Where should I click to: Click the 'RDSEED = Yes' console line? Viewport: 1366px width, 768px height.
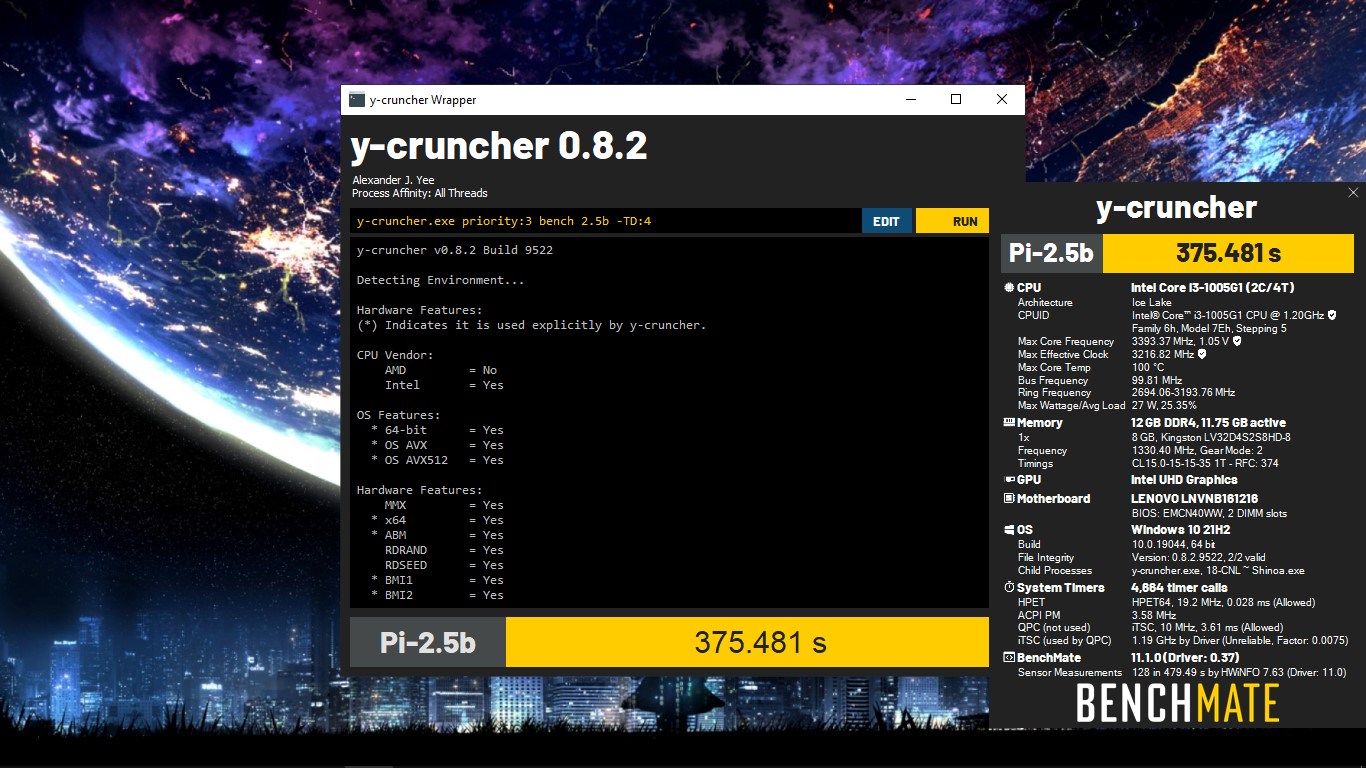(444, 565)
